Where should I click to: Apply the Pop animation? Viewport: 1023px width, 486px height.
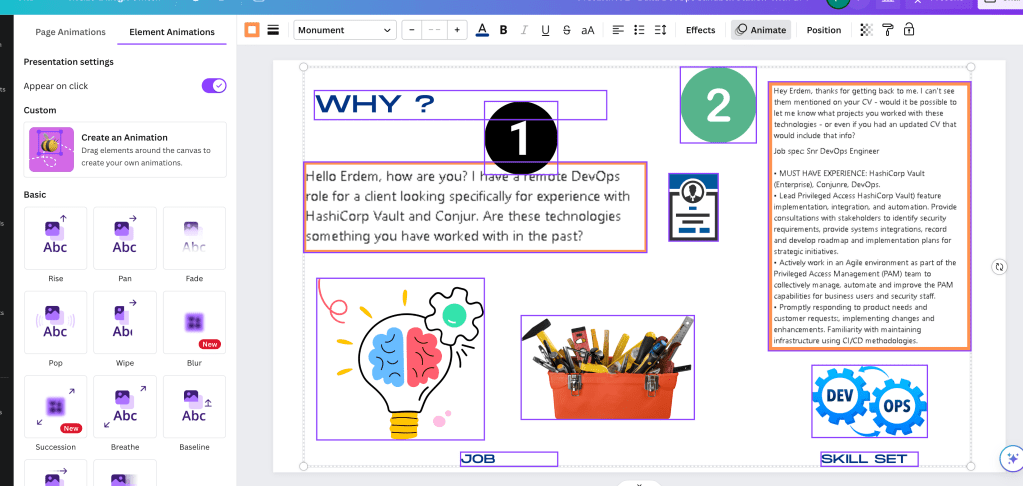click(x=55, y=322)
